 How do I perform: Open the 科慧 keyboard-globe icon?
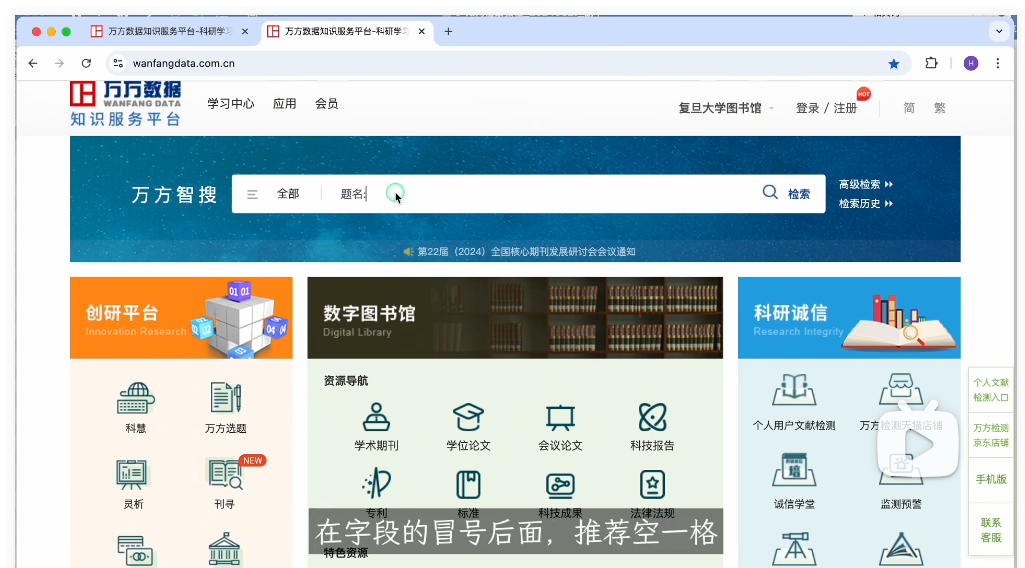[135, 398]
